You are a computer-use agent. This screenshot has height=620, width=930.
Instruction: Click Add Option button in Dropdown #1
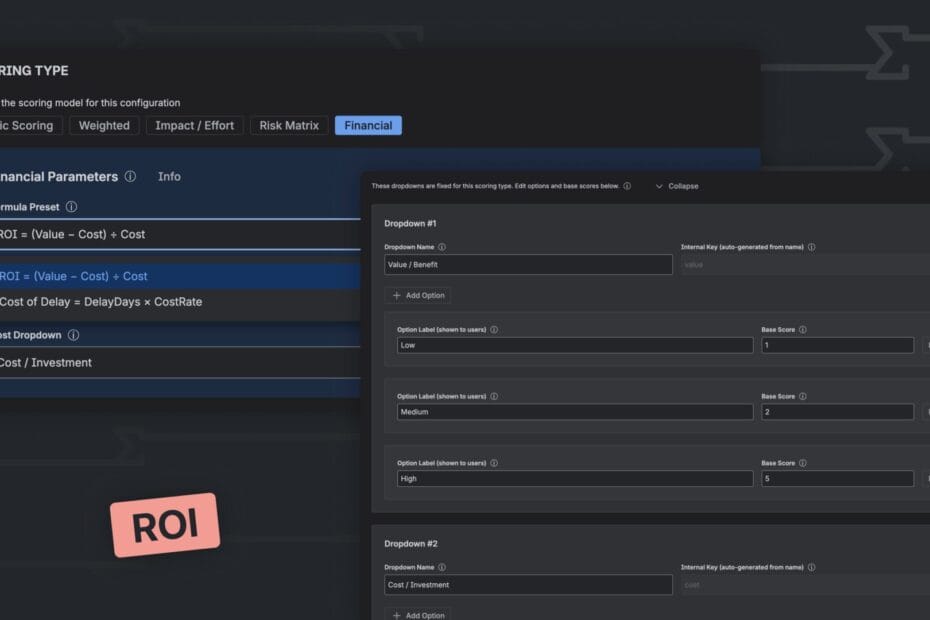[x=417, y=295]
